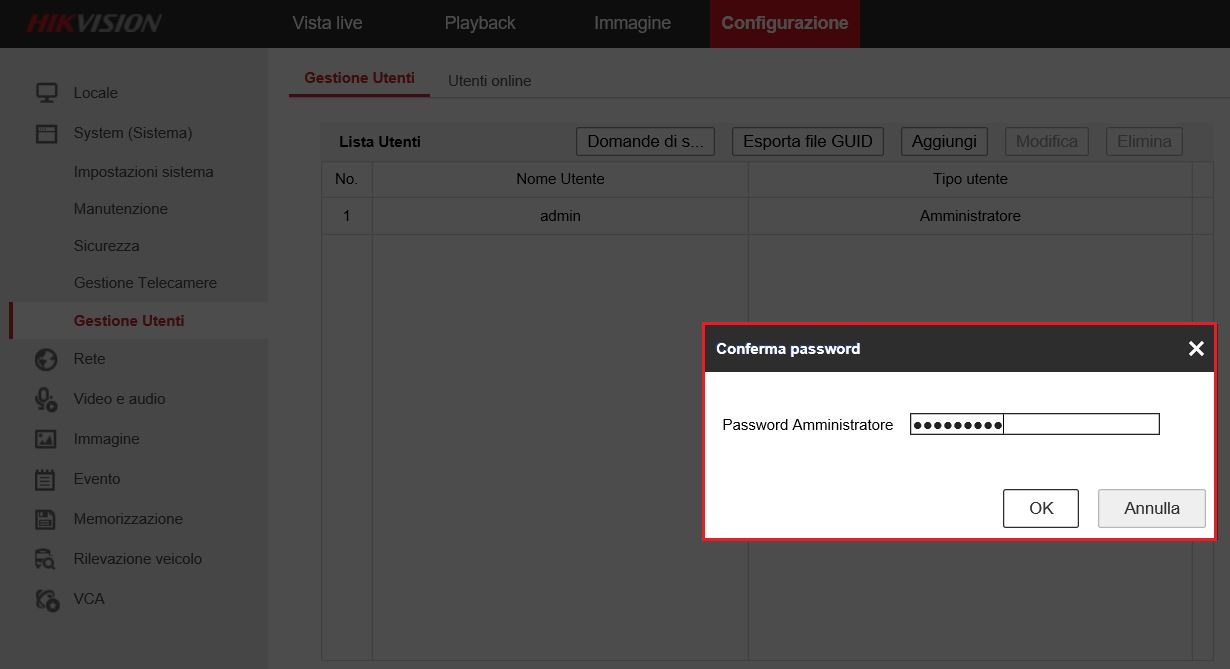Click the Locale monitor icon

tap(46, 93)
